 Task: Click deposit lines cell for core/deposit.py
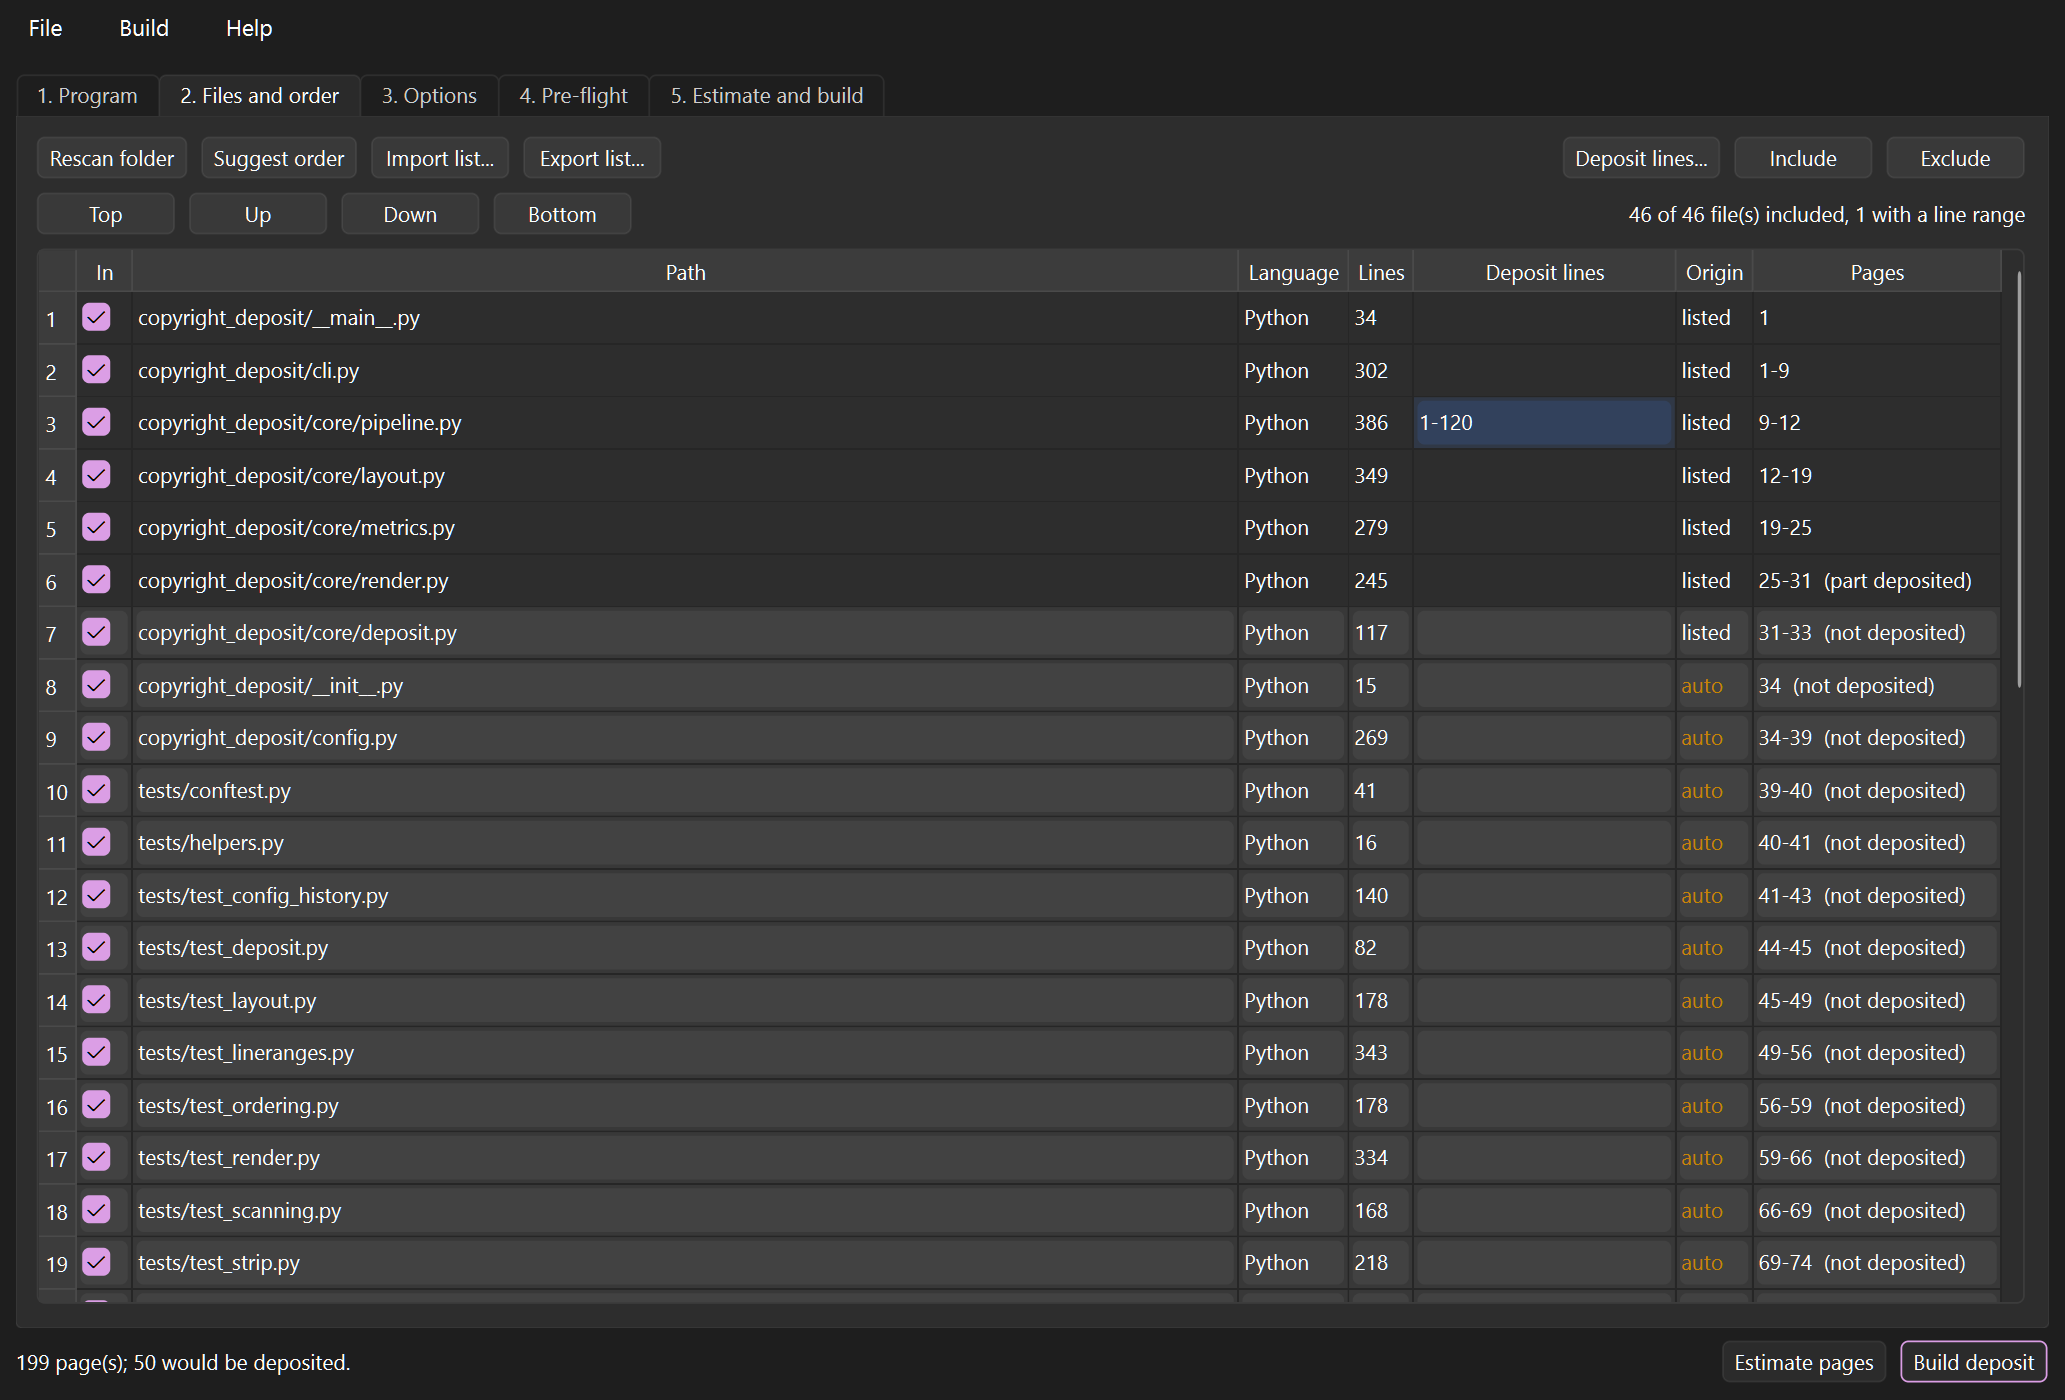pos(1544,632)
